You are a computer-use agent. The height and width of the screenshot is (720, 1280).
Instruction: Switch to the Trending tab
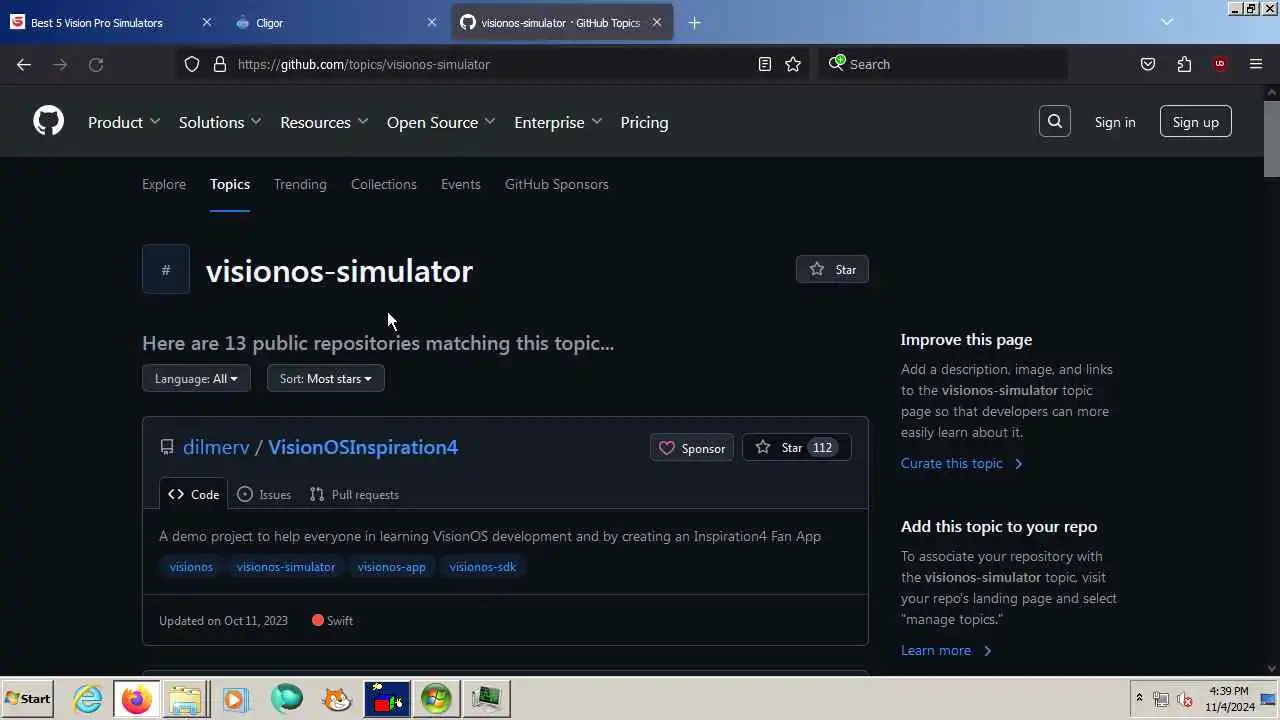pos(300,184)
